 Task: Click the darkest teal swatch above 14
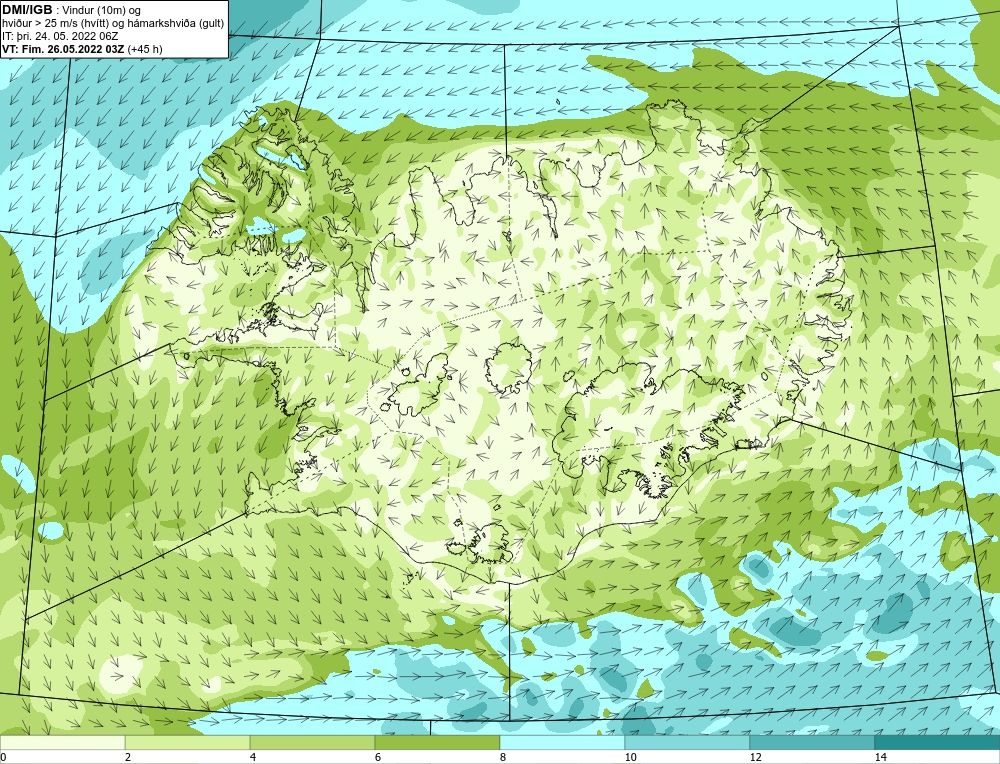tap(938, 742)
